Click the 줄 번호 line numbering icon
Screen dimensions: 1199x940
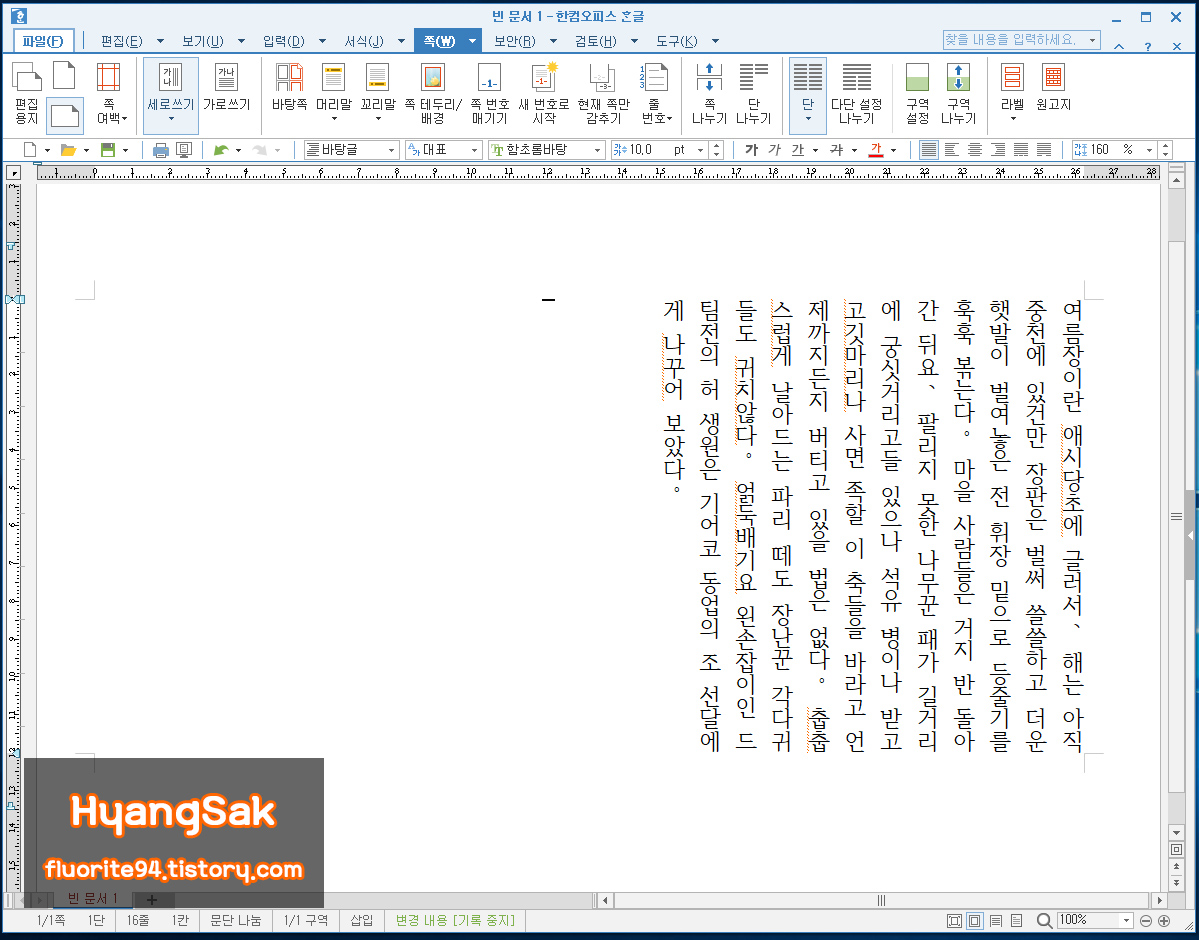click(x=657, y=93)
